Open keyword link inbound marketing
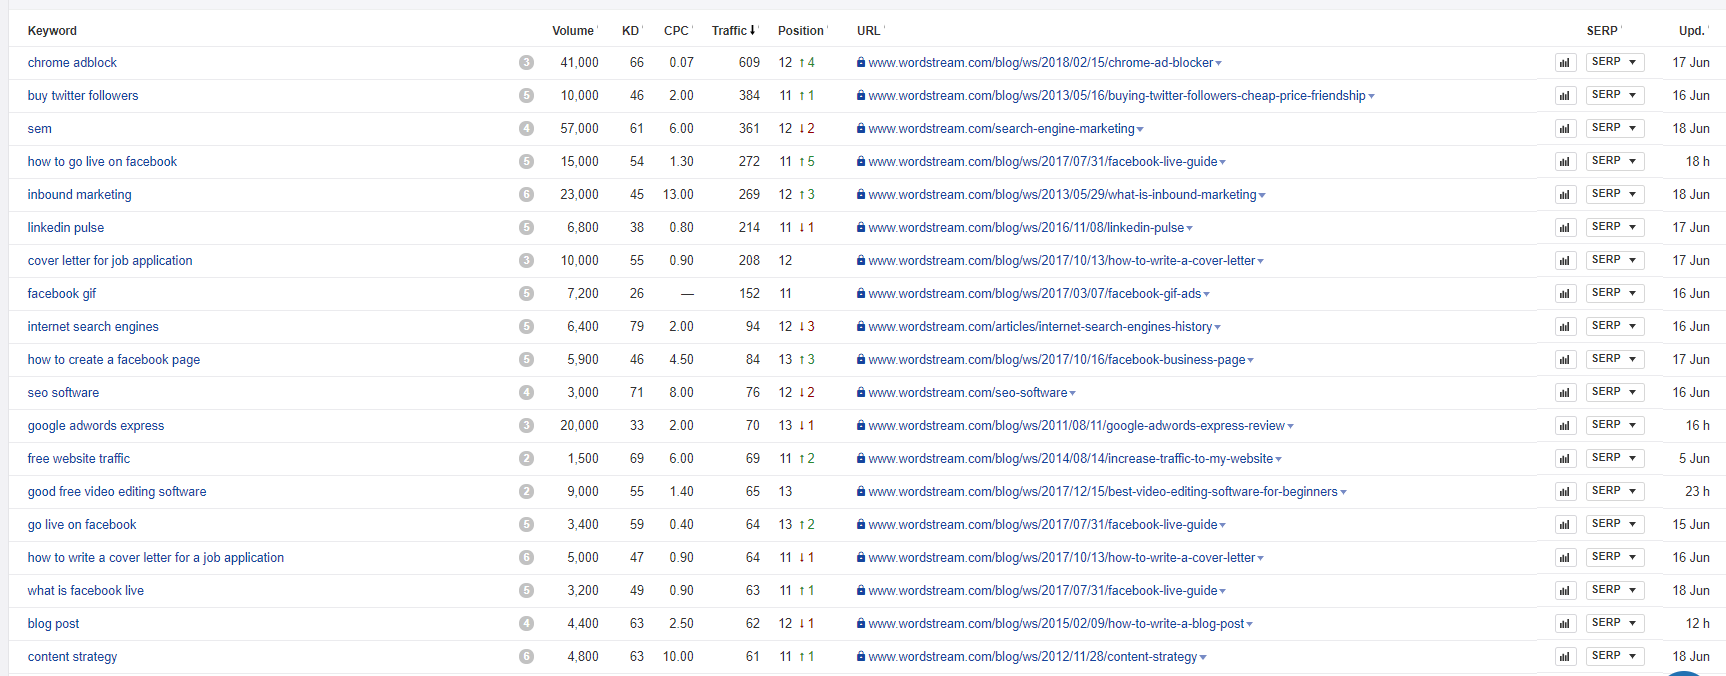1726x676 pixels. point(79,194)
